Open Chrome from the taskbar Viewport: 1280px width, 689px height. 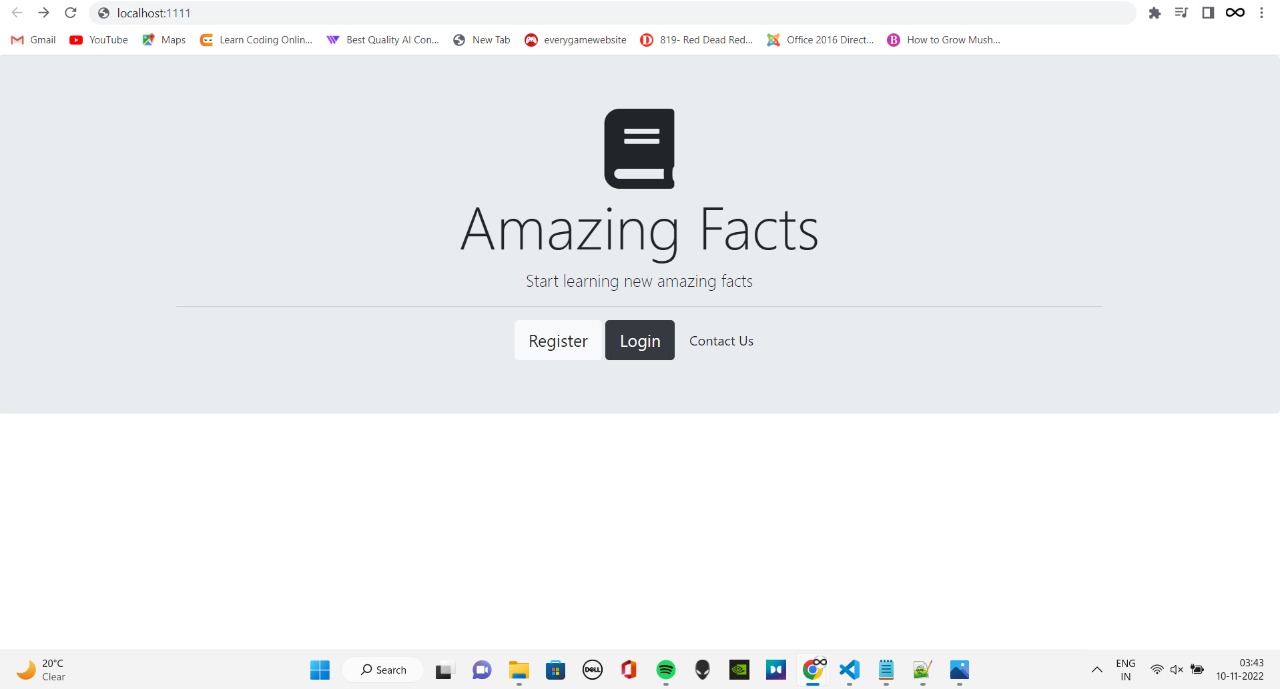pyautogui.click(x=813, y=670)
